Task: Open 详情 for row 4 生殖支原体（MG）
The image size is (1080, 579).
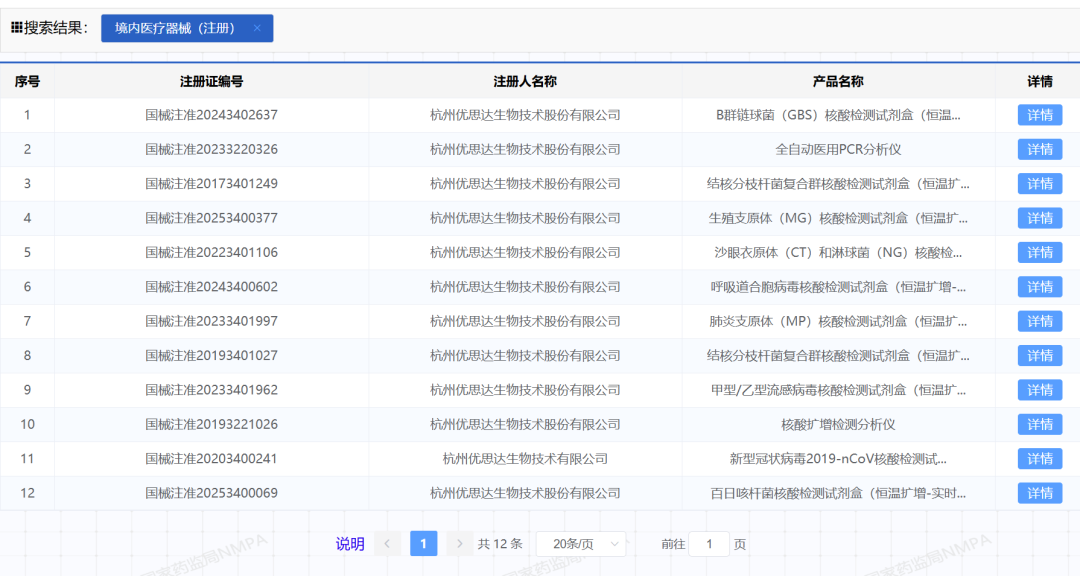Action: [1040, 218]
